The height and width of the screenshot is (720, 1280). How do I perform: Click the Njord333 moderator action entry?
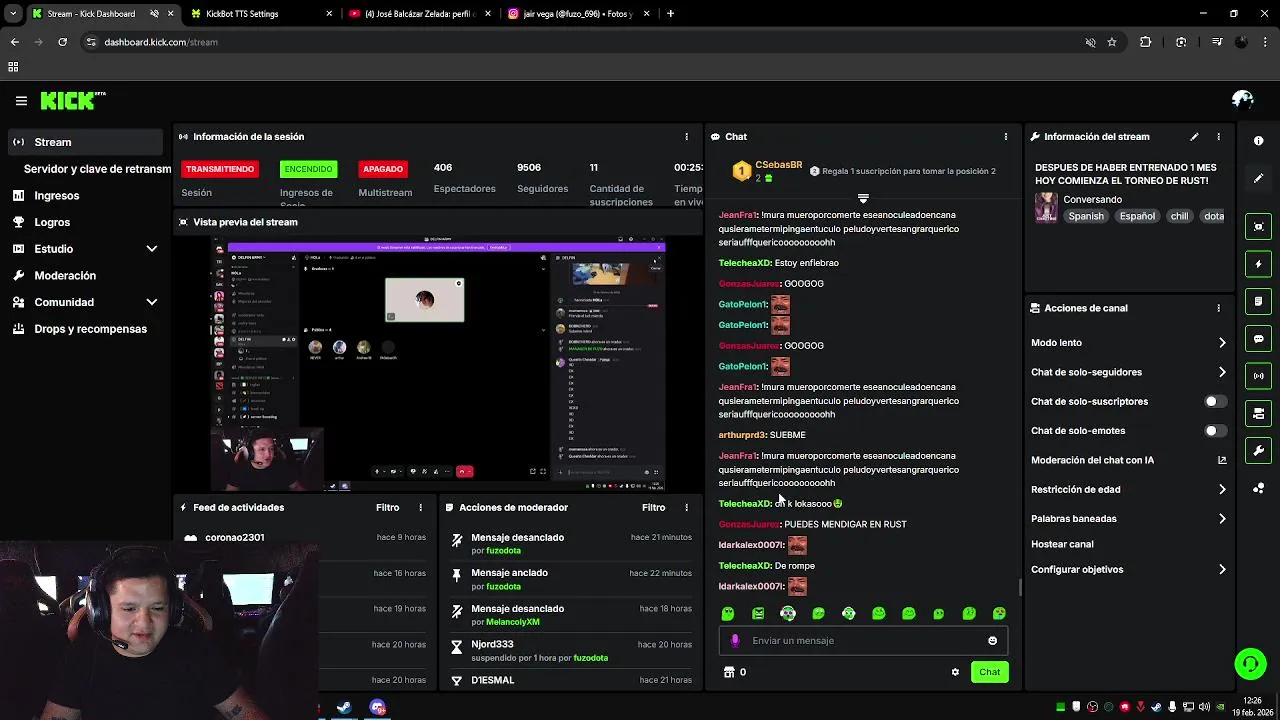pos(571,651)
